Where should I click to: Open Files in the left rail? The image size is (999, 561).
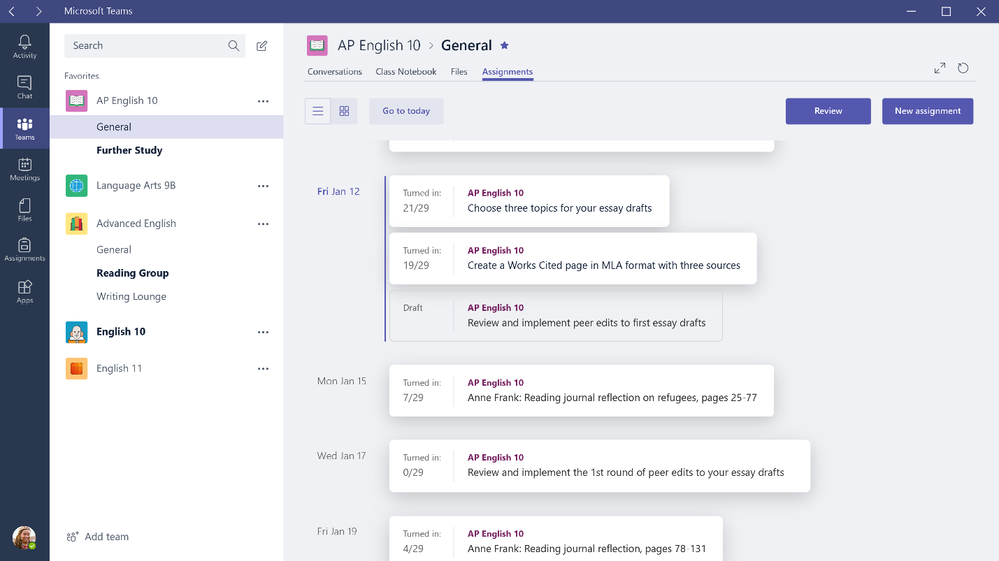pos(24,210)
